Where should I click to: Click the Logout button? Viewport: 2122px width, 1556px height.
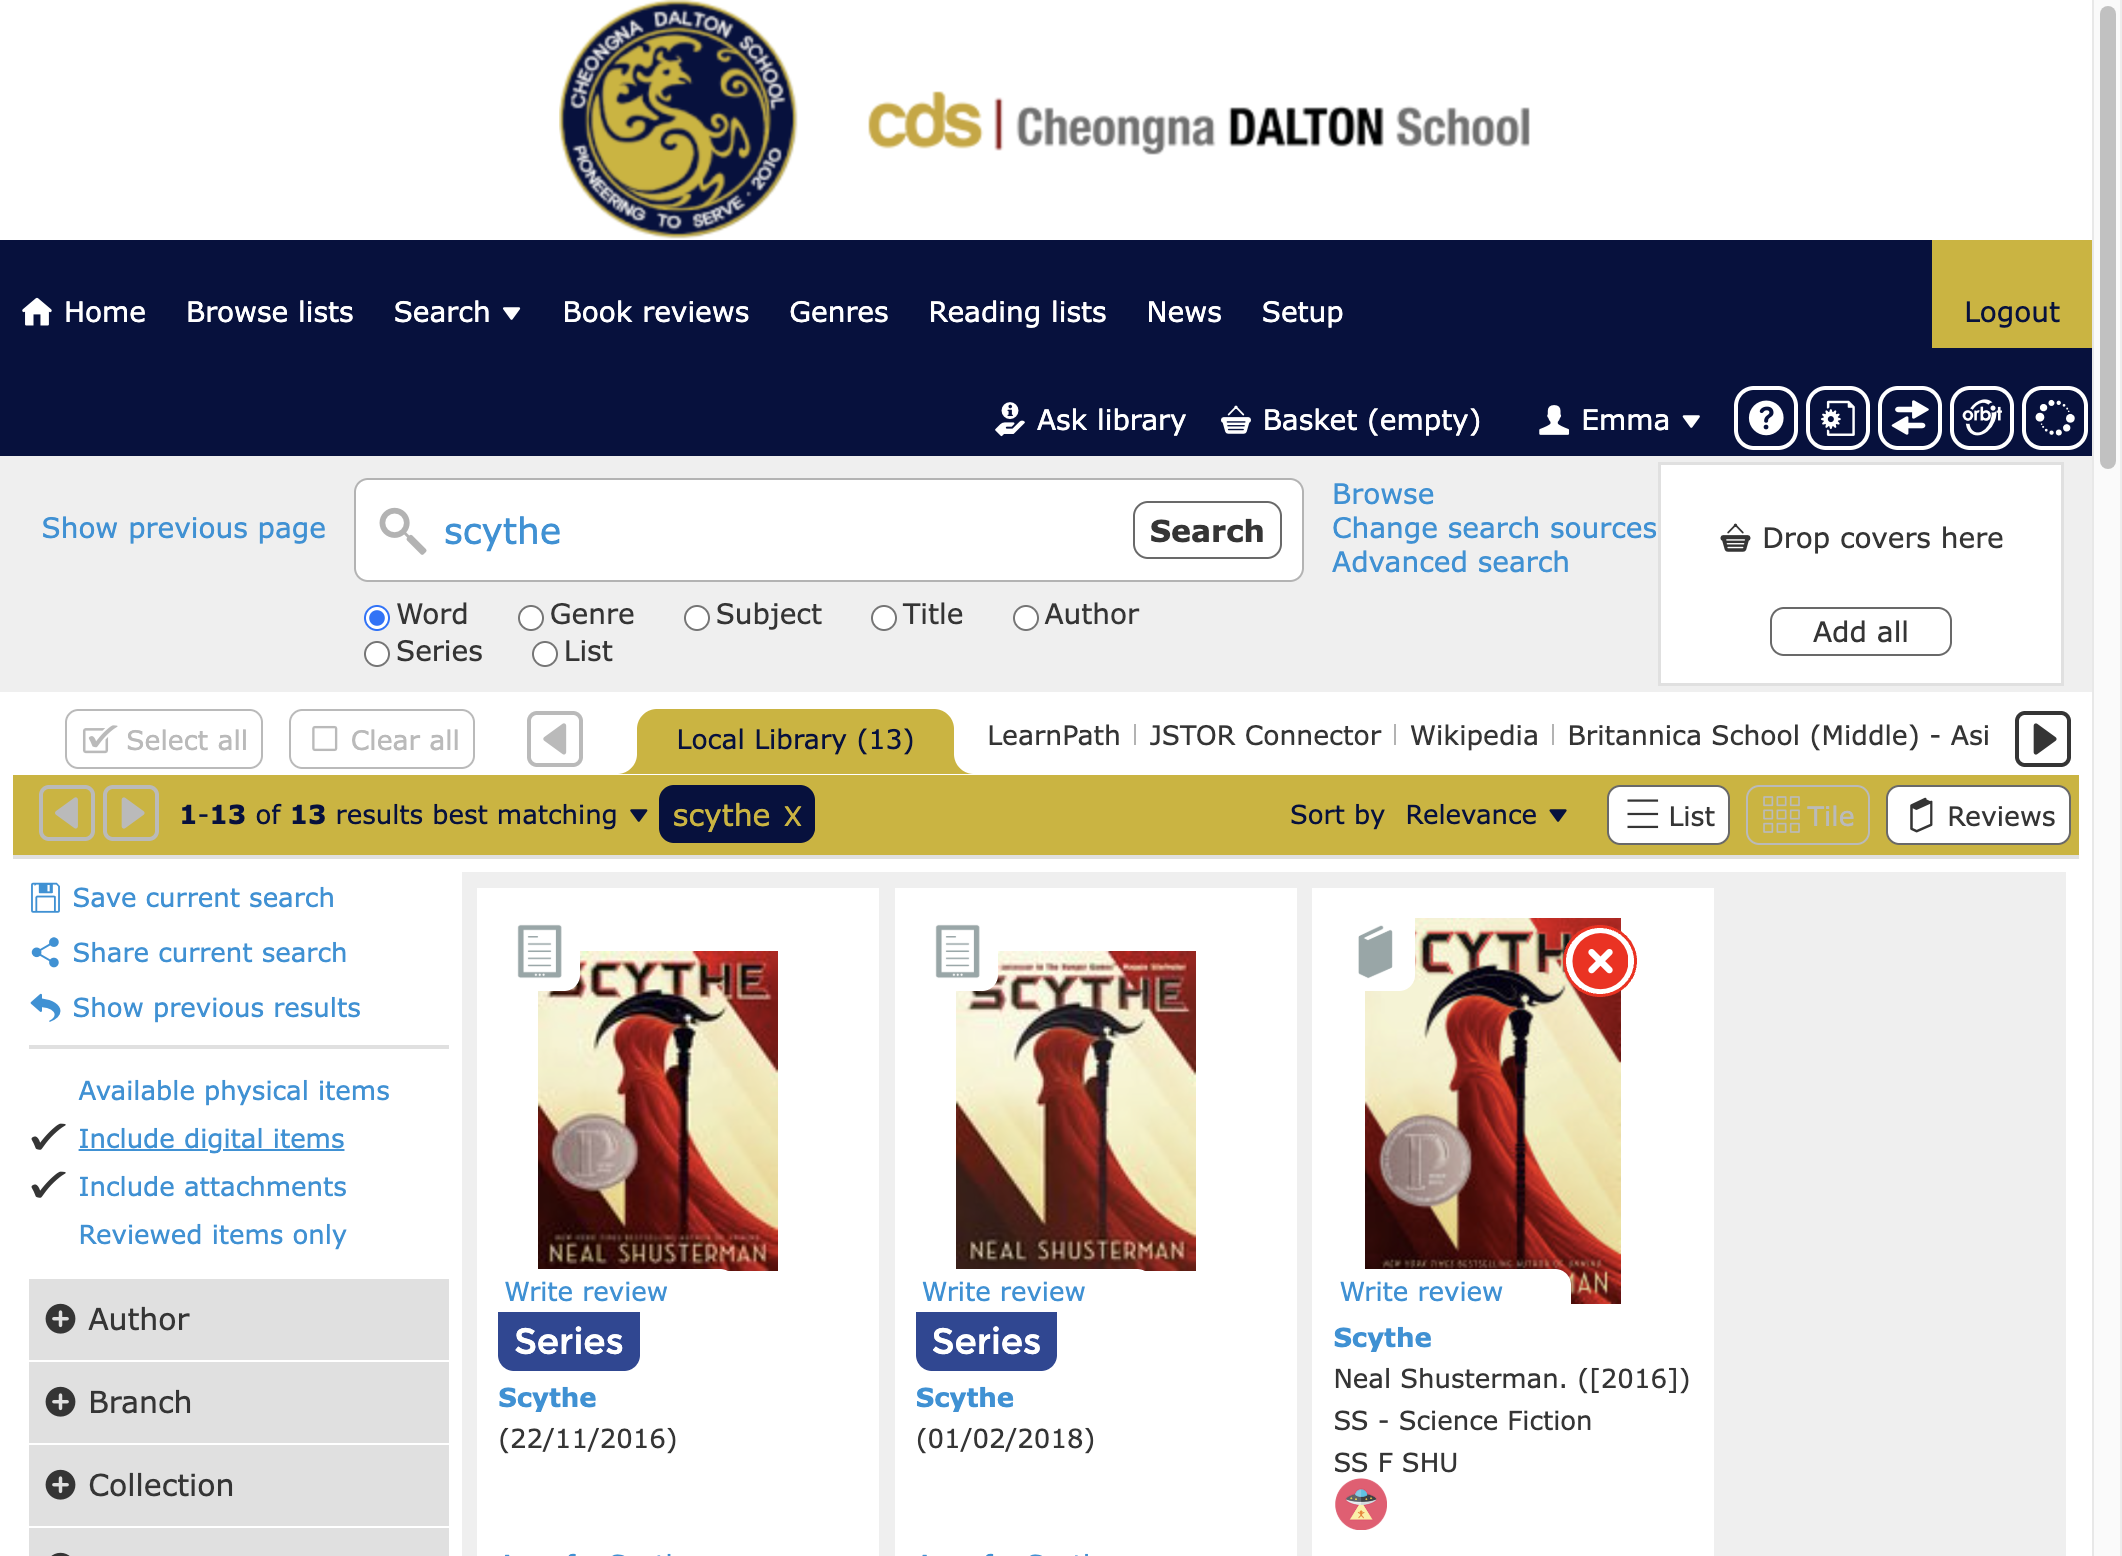point(2012,312)
